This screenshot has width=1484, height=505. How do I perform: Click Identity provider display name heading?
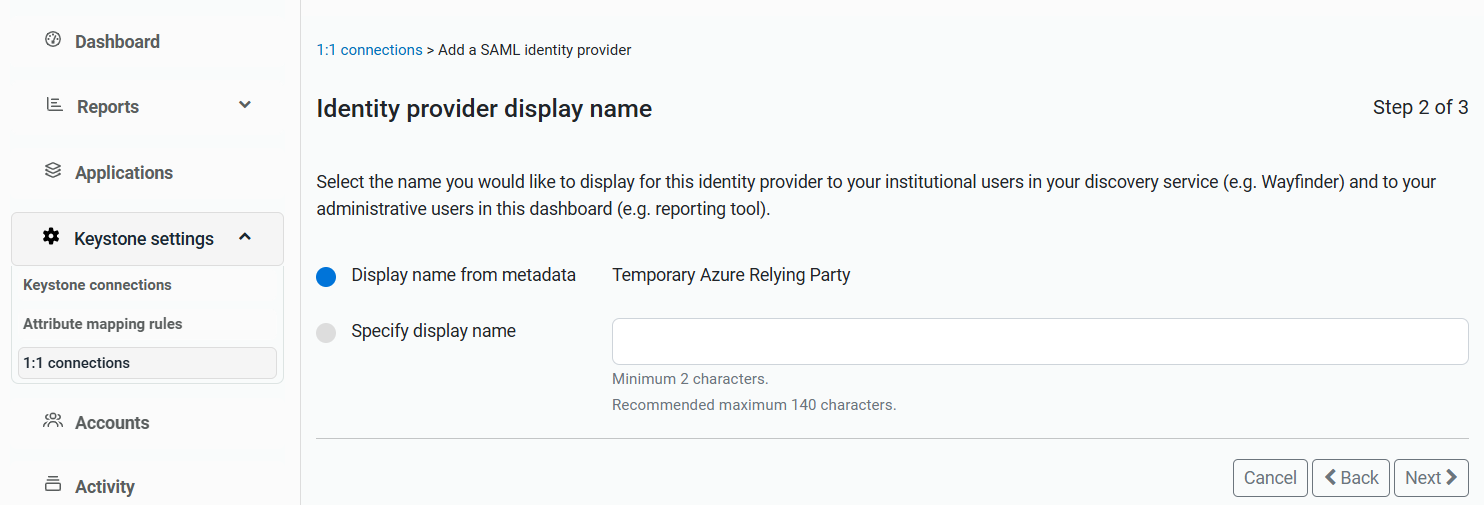484,109
